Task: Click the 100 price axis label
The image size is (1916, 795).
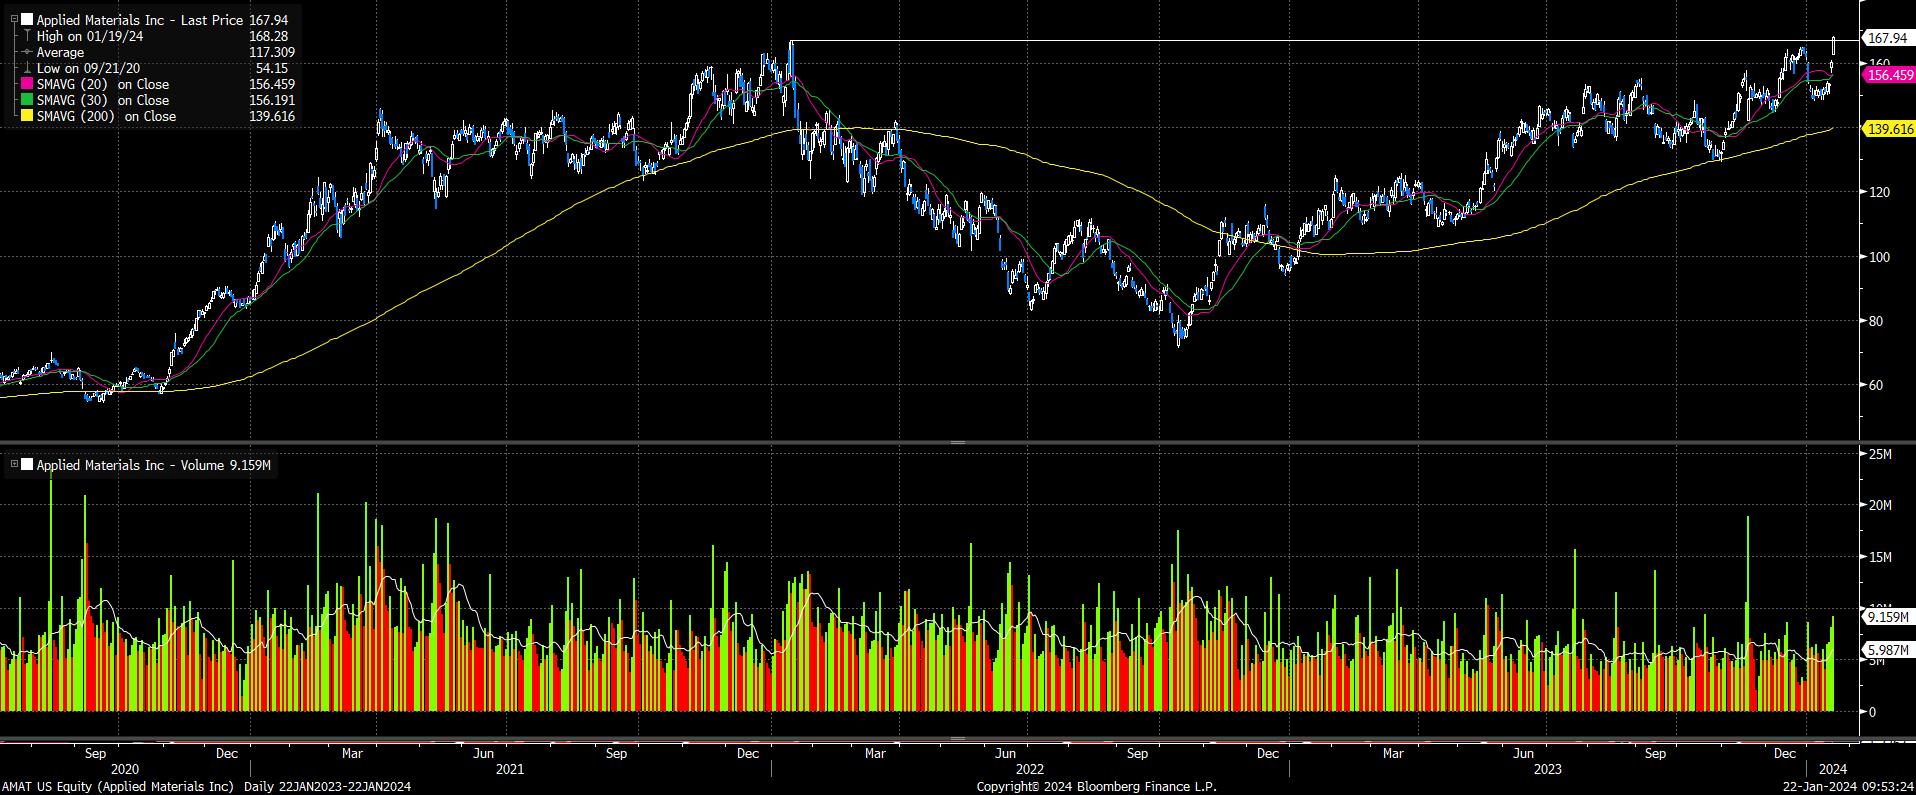Action: point(1879,257)
